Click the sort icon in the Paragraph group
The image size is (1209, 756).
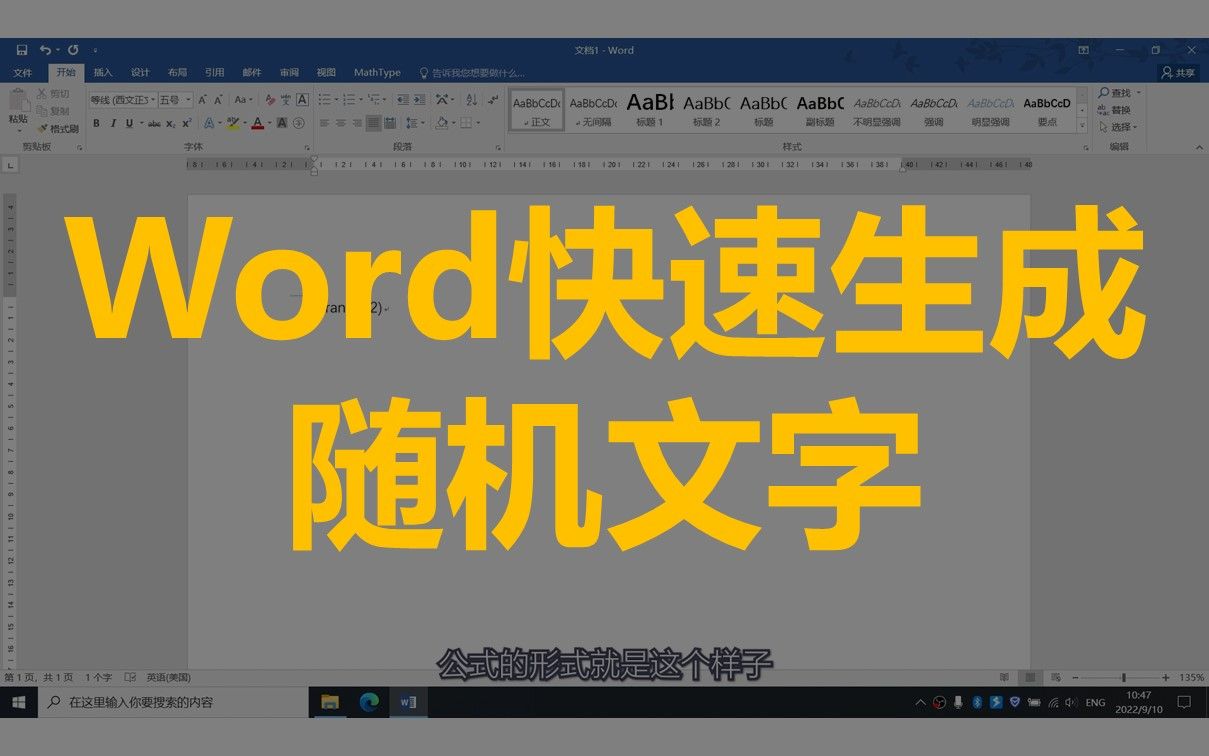(x=470, y=99)
